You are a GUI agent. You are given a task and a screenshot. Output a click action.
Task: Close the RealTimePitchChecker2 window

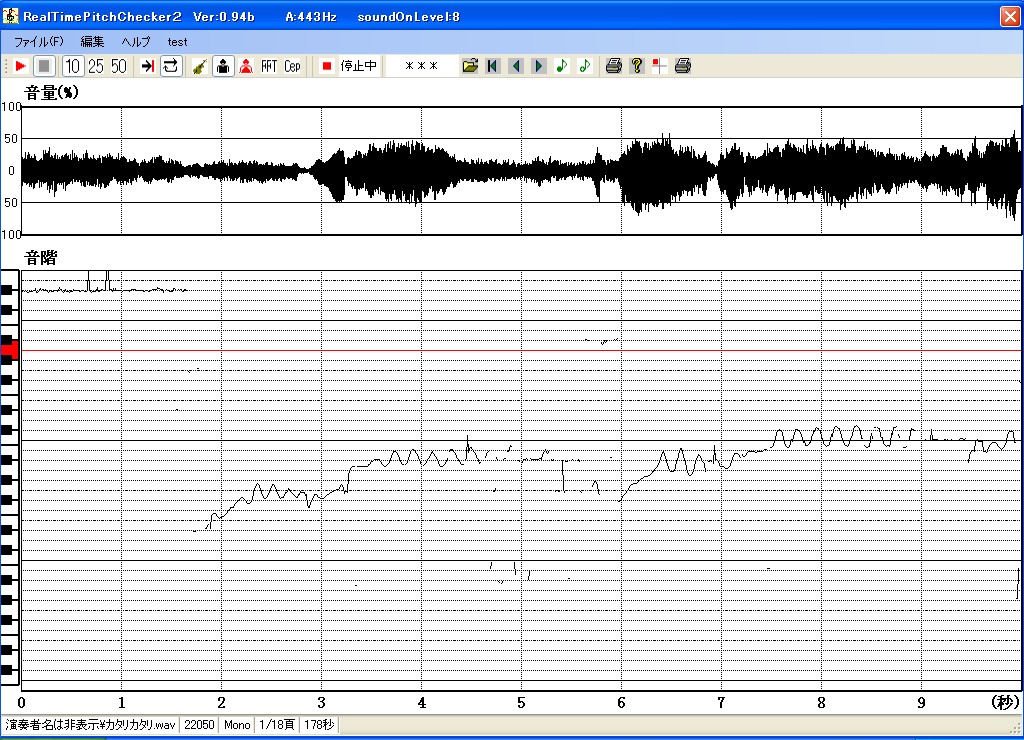[x=1010, y=16]
